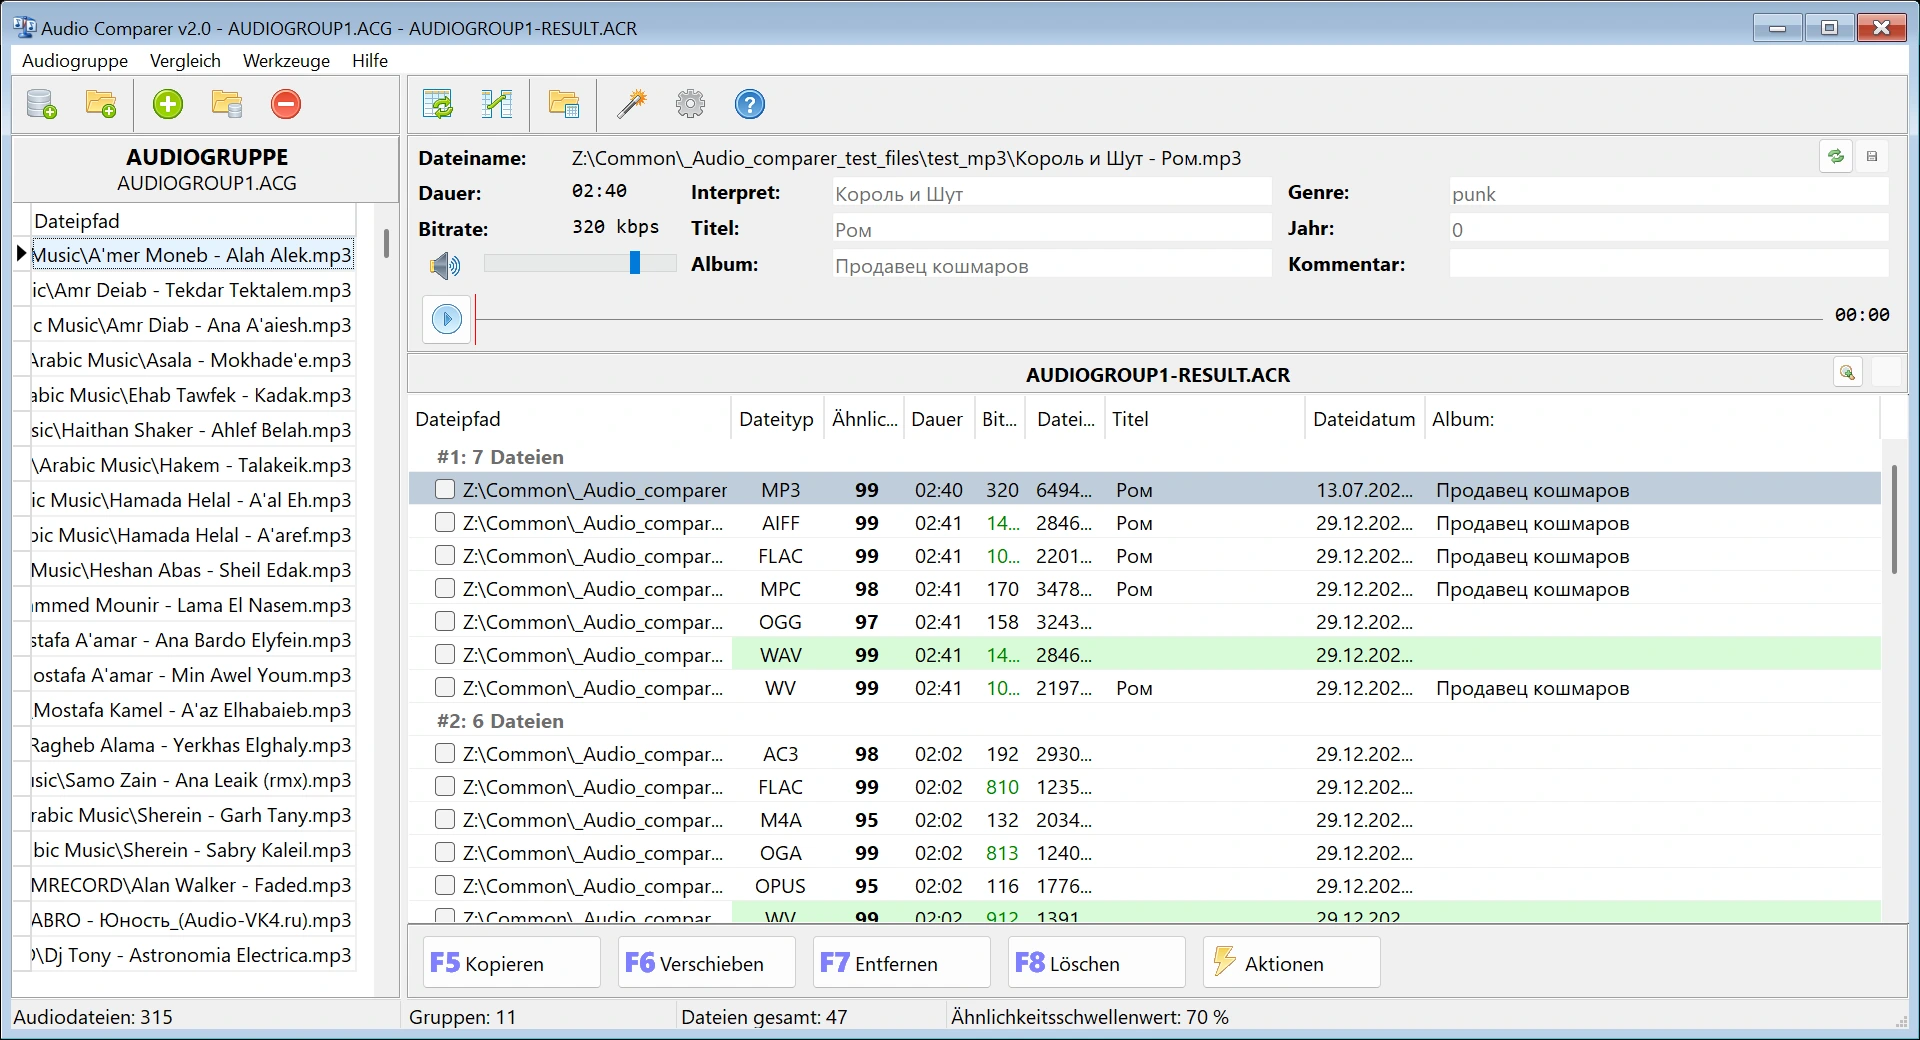Select 'Sherein - Garh Tany.mp3' in list

[x=191, y=815]
